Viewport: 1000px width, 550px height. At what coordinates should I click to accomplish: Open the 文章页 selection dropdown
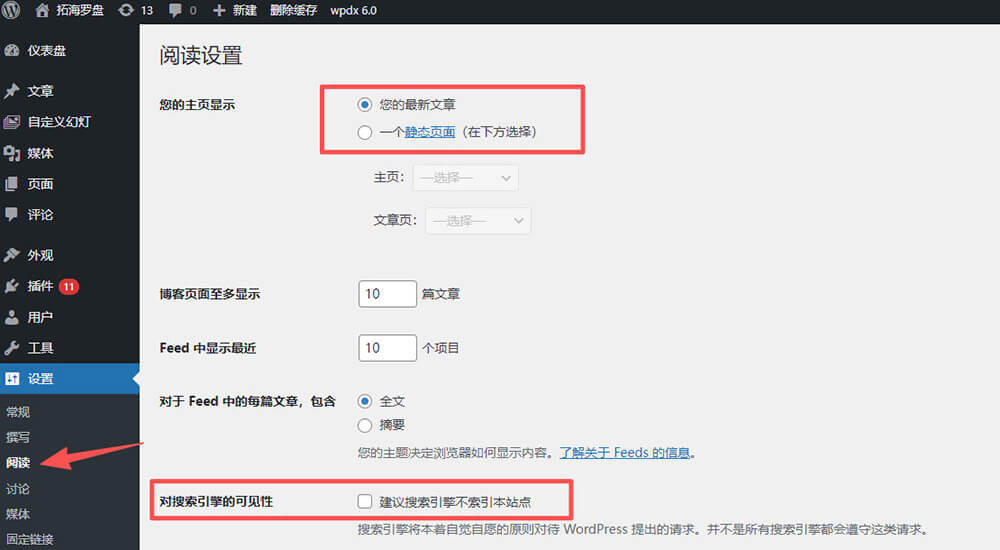click(x=477, y=221)
